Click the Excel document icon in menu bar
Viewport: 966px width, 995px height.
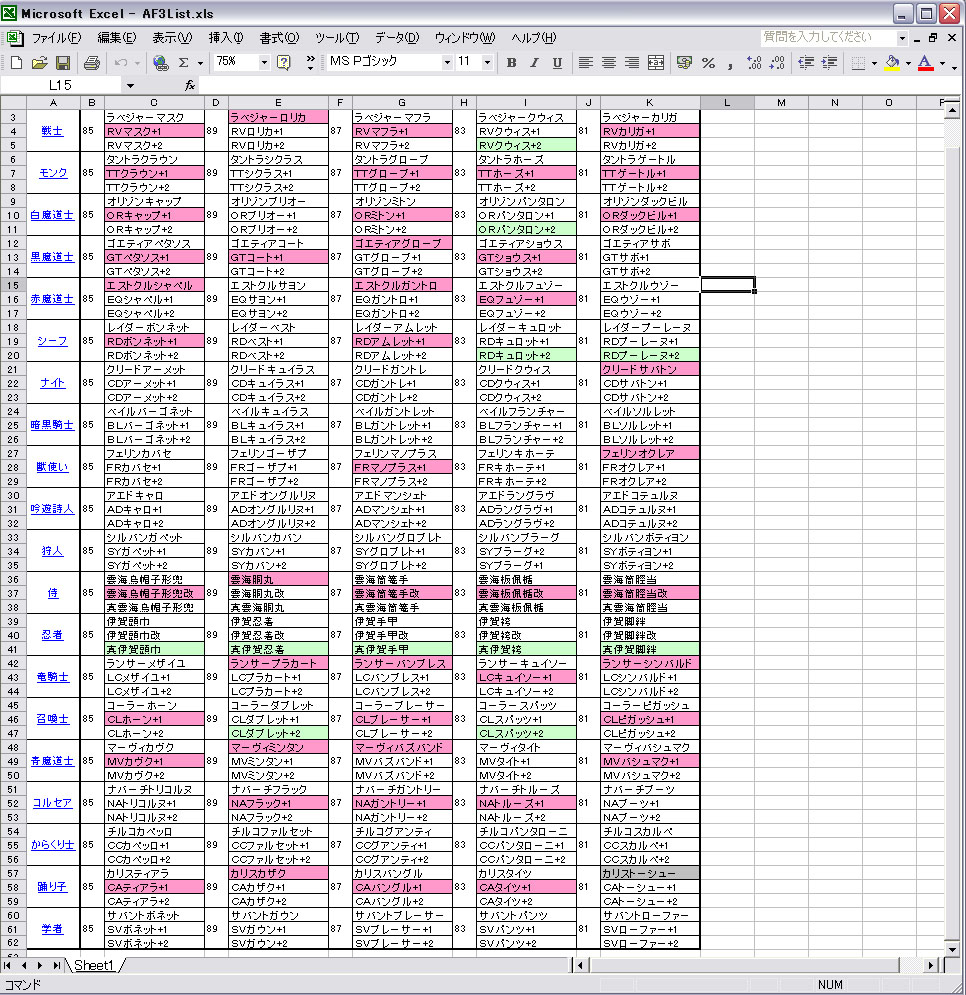pyautogui.click(x=13, y=37)
